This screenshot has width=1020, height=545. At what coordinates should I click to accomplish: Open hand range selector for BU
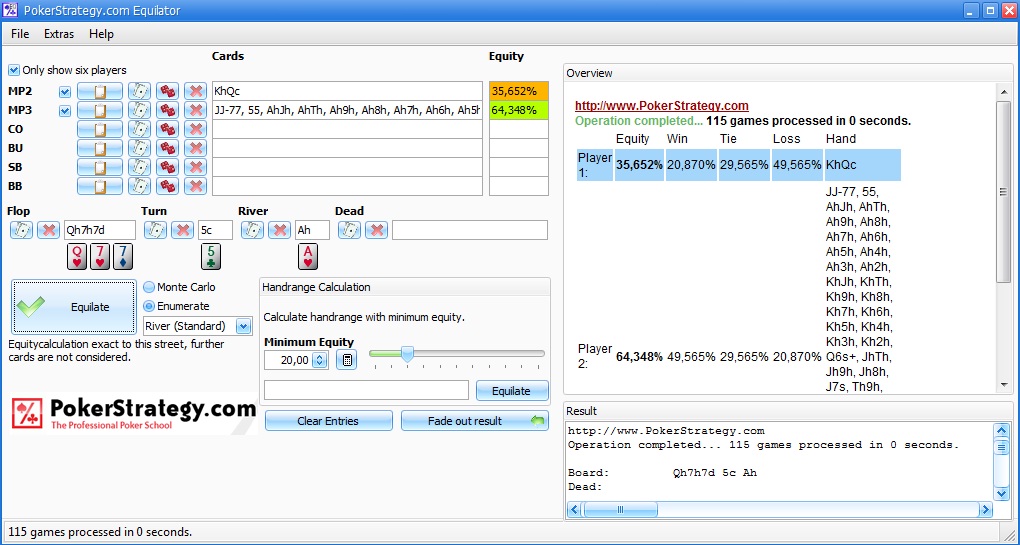click(100, 148)
